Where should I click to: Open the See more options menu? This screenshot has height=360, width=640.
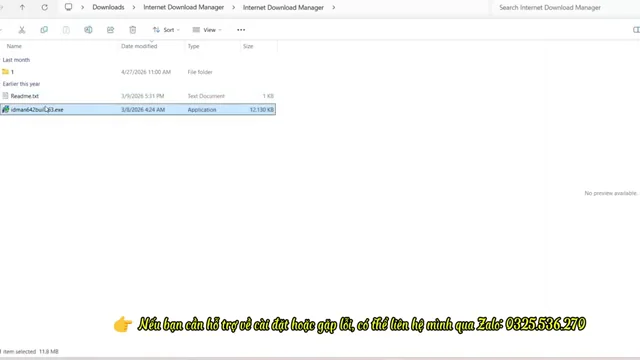241,30
